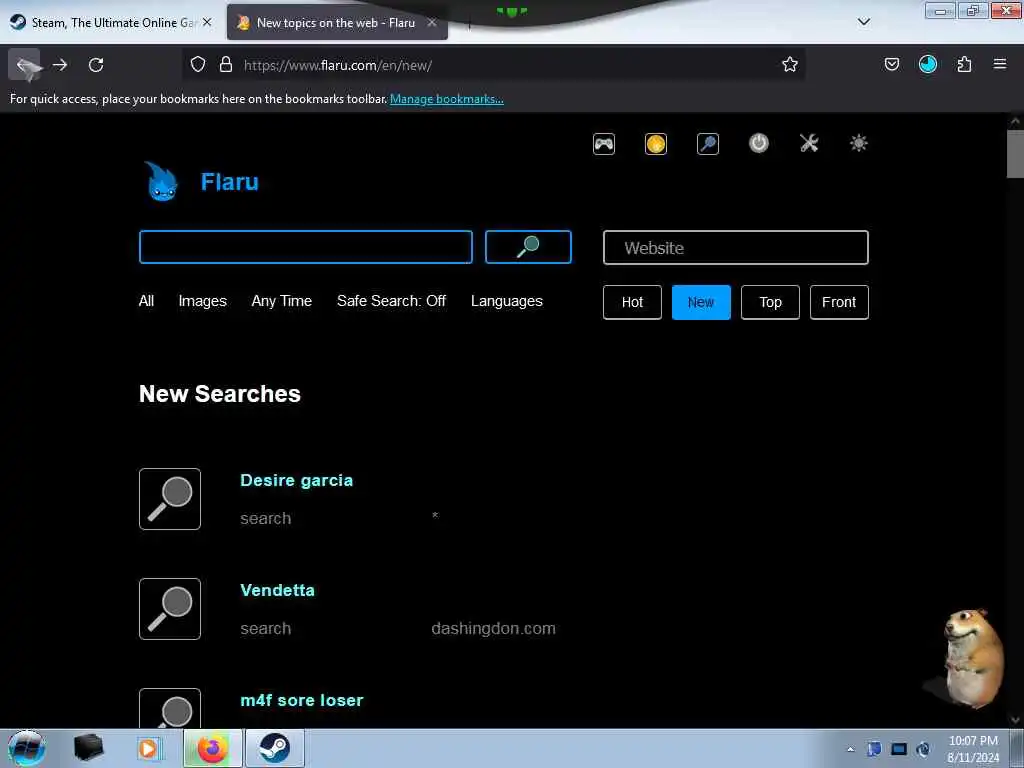Open the black box app in taskbar
This screenshot has width=1024, height=768.
pos(89,748)
